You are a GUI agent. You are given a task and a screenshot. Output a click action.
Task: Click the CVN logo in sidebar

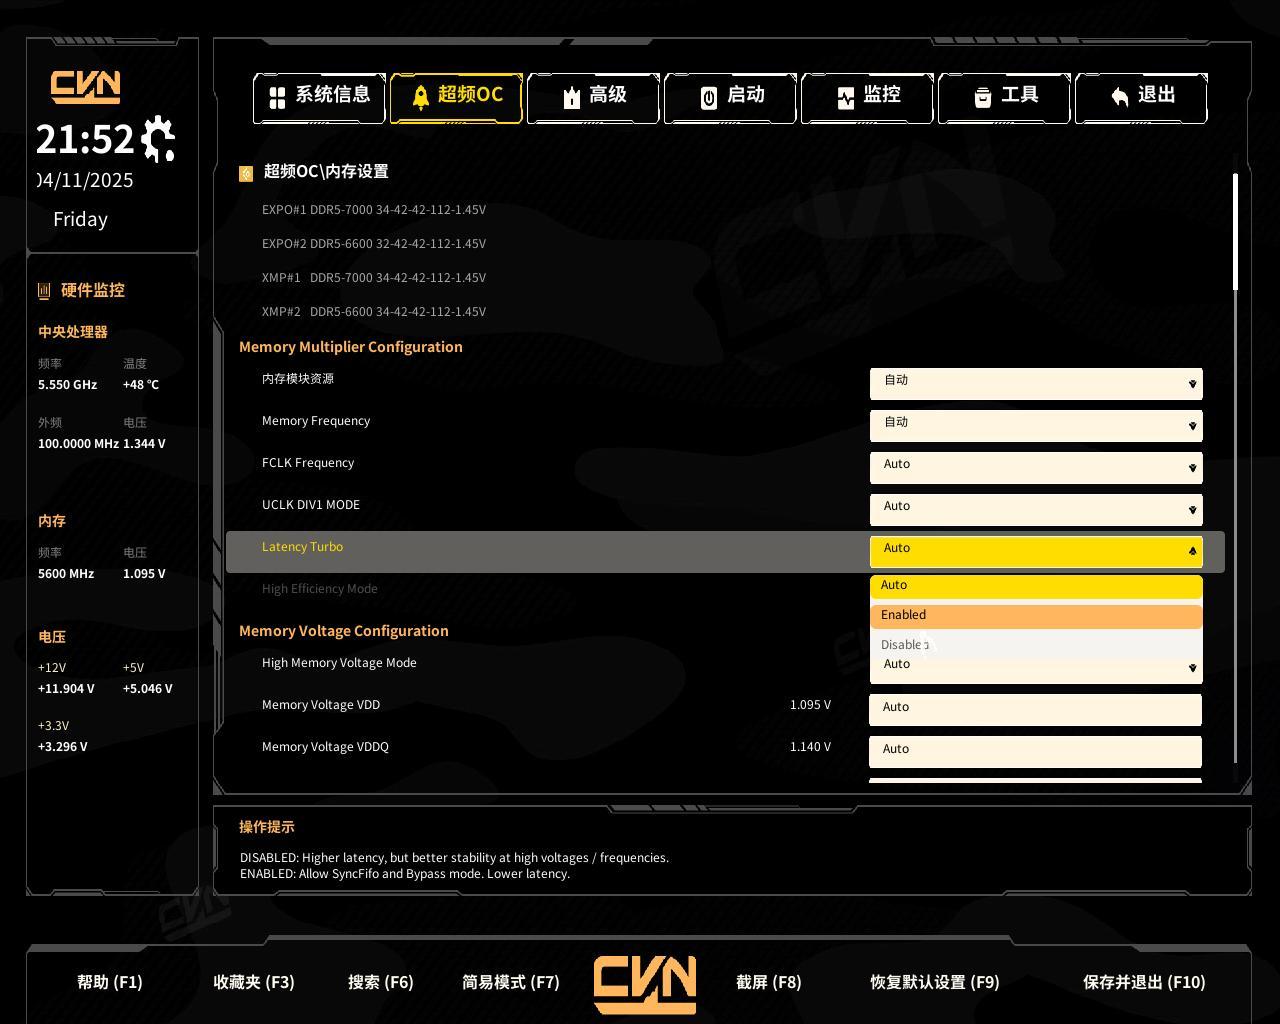click(x=86, y=87)
